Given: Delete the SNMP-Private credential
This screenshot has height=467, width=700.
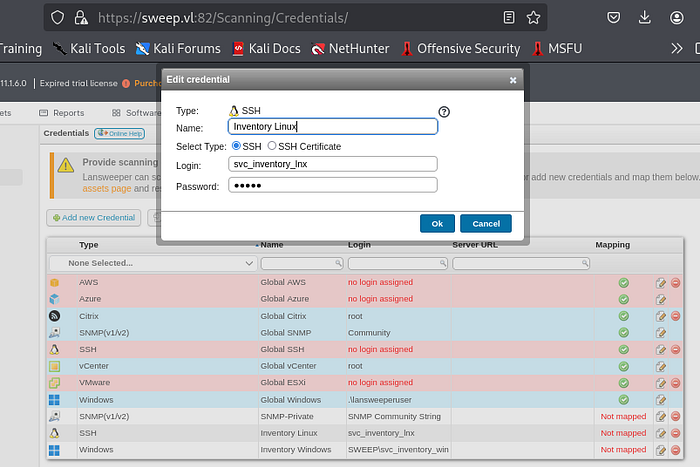Looking at the screenshot, I should point(675,417).
